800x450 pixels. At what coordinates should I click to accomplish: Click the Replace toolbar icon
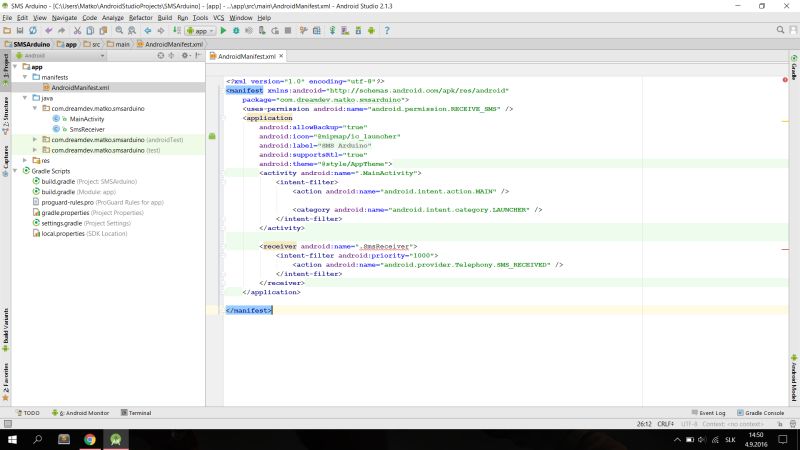click(x=132, y=31)
